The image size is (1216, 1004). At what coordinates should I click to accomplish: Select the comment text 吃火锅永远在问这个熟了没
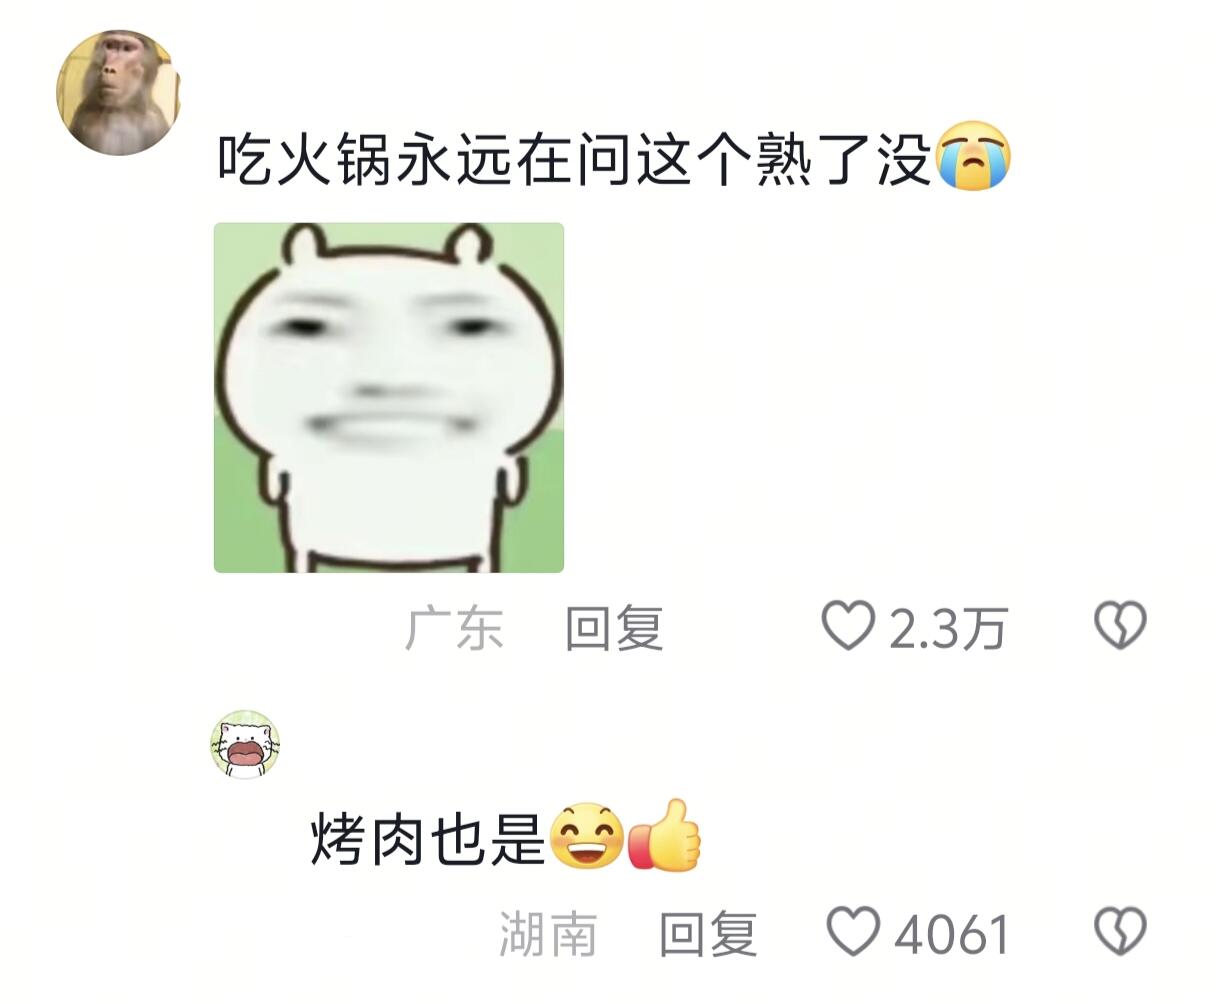click(x=576, y=158)
